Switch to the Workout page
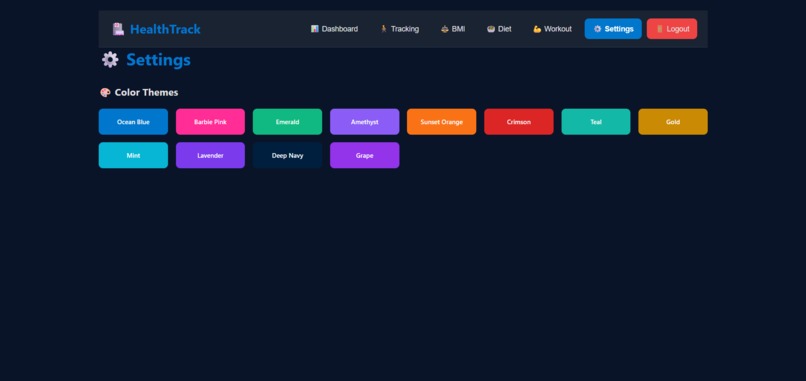806x381 pixels. pos(552,29)
